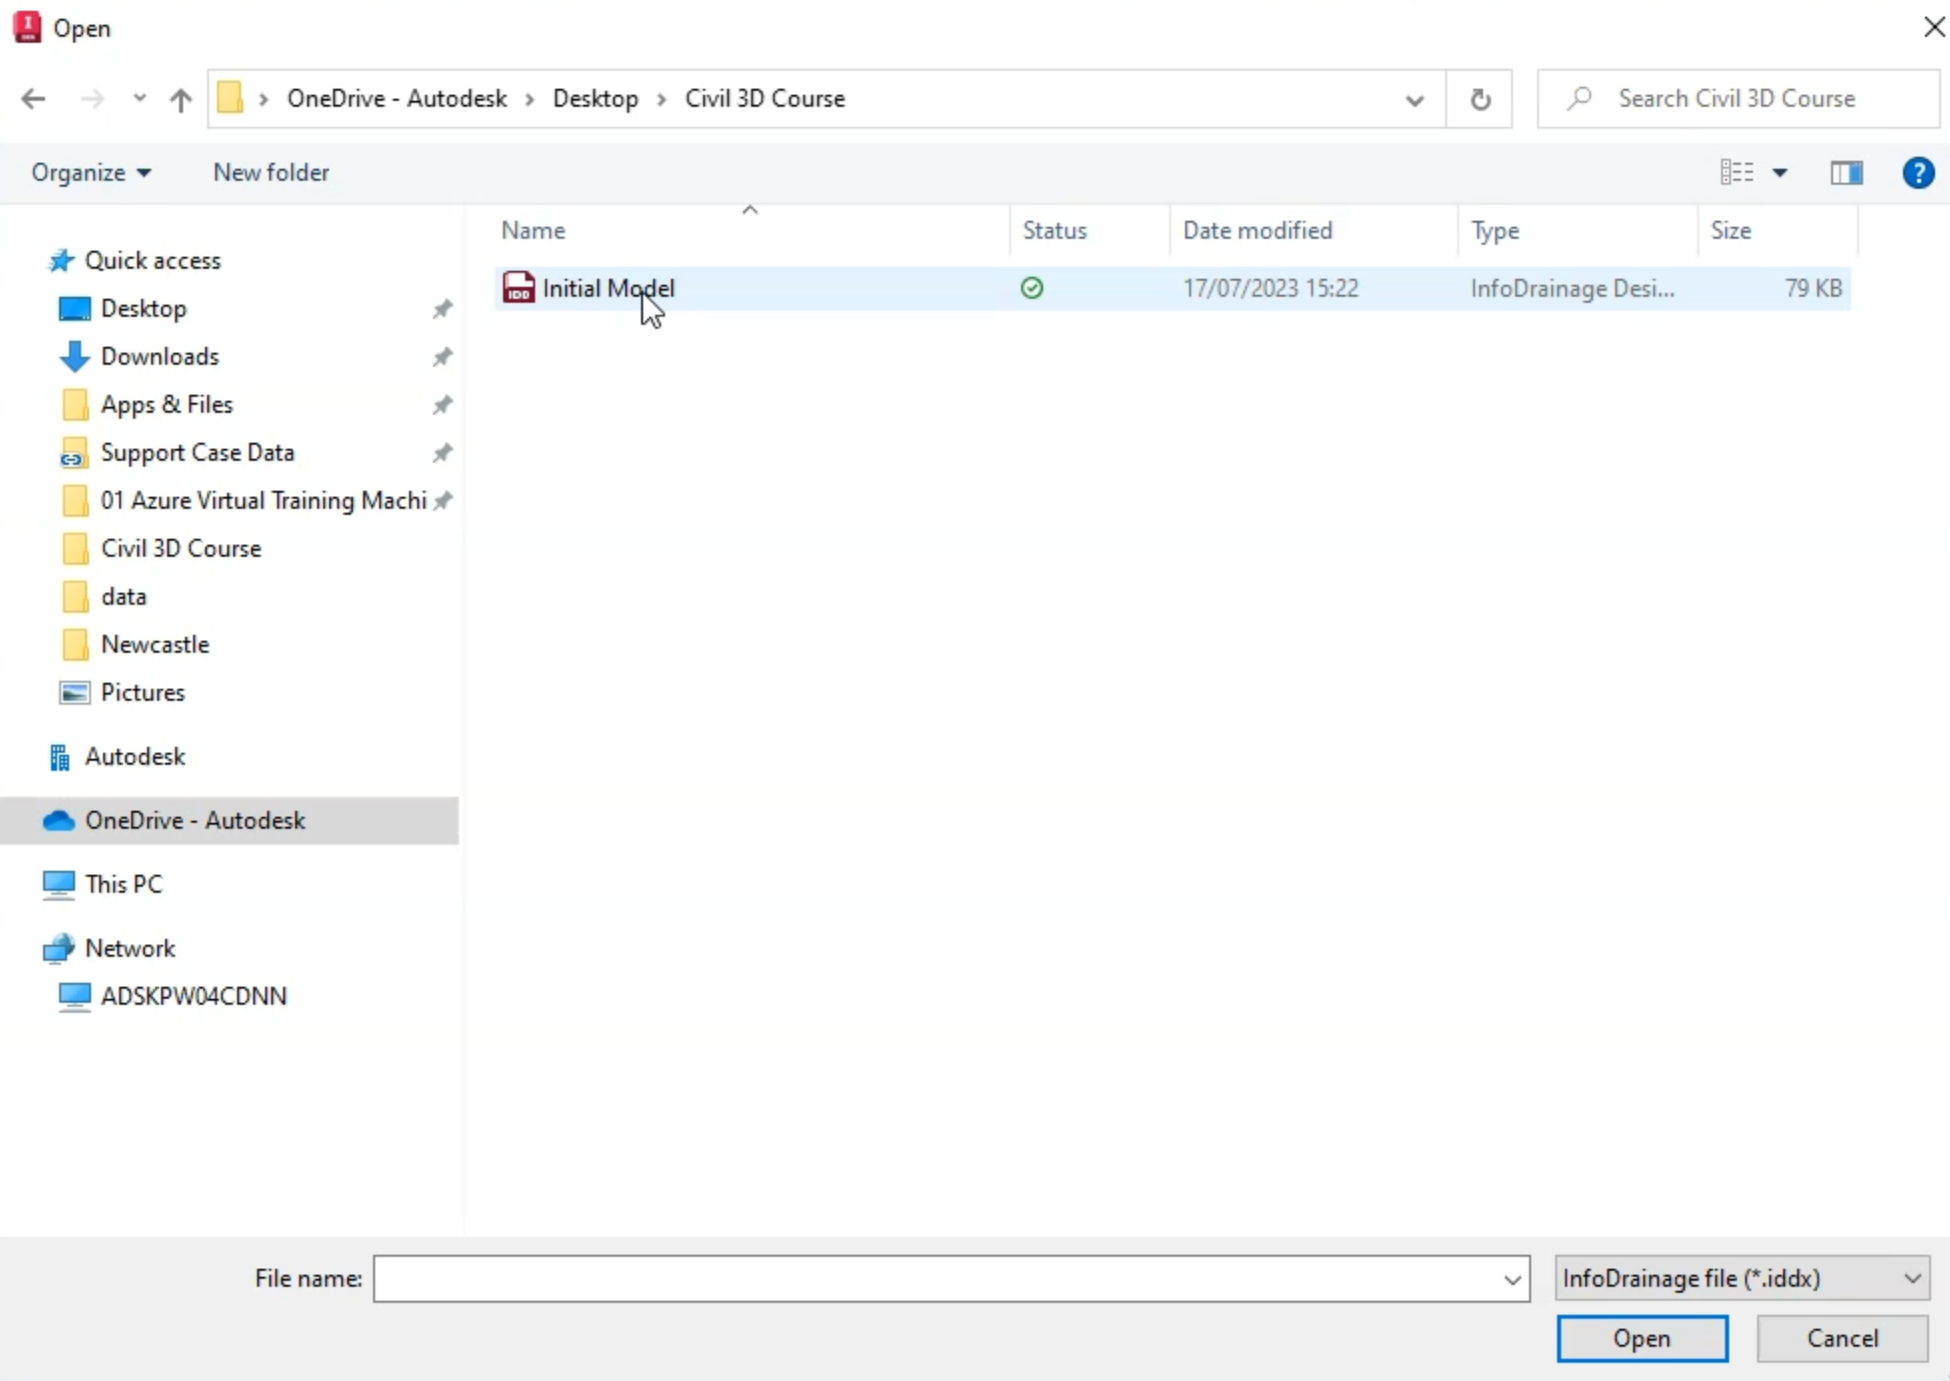Open 01 Azure Virtual Training Machi folder

tap(263, 500)
